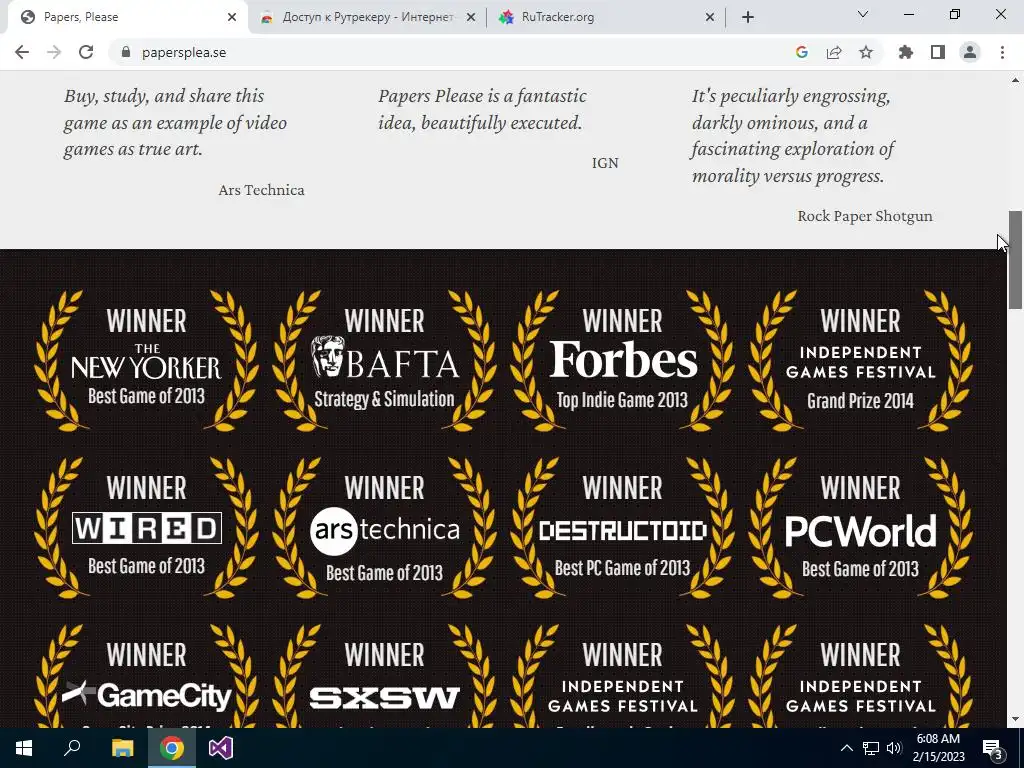1024x768 pixels.
Task: Click the scrollbar up arrow
Action: [1015, 80]
